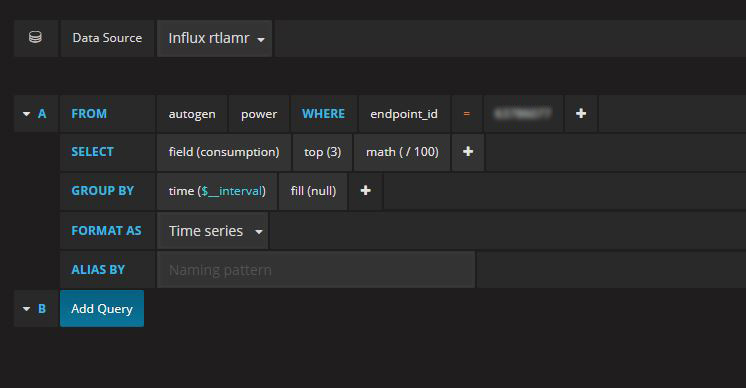The height and width of the screenshot is (388, 746).
Task: Collapse query B with its arrow
Action: coord(27,309)
